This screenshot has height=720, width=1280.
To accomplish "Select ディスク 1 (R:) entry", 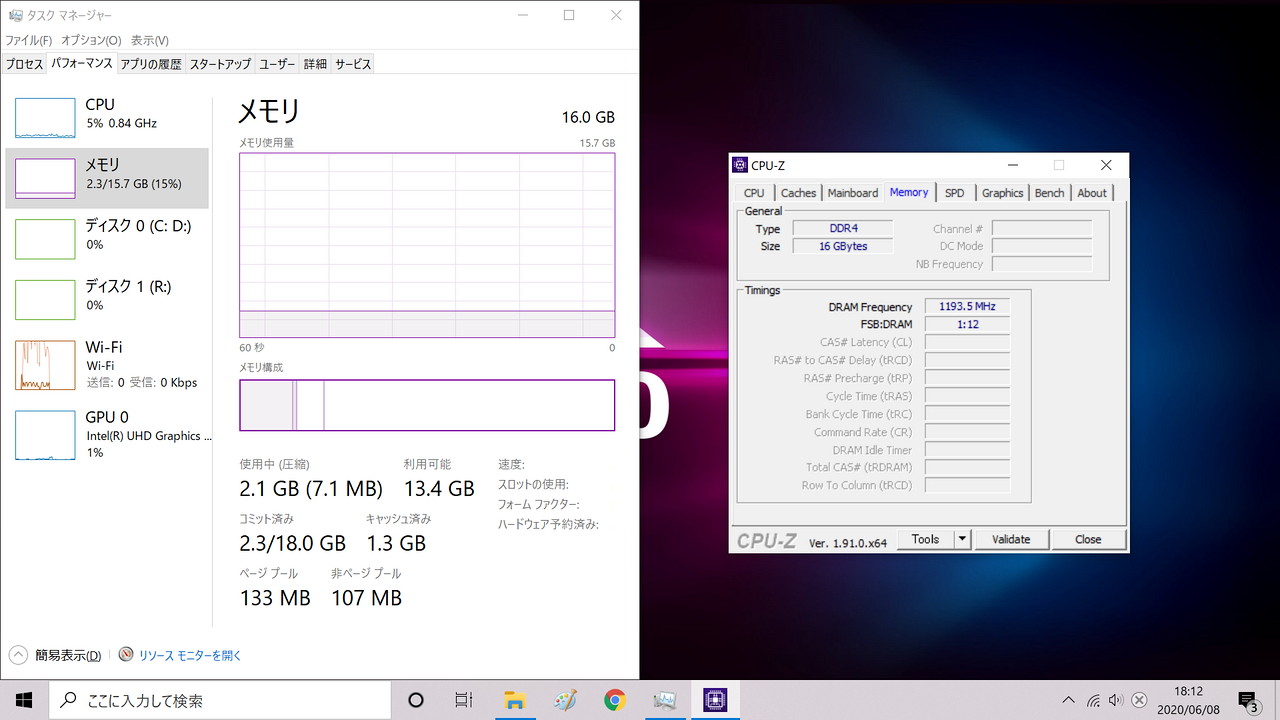I will tap(107, 299).
